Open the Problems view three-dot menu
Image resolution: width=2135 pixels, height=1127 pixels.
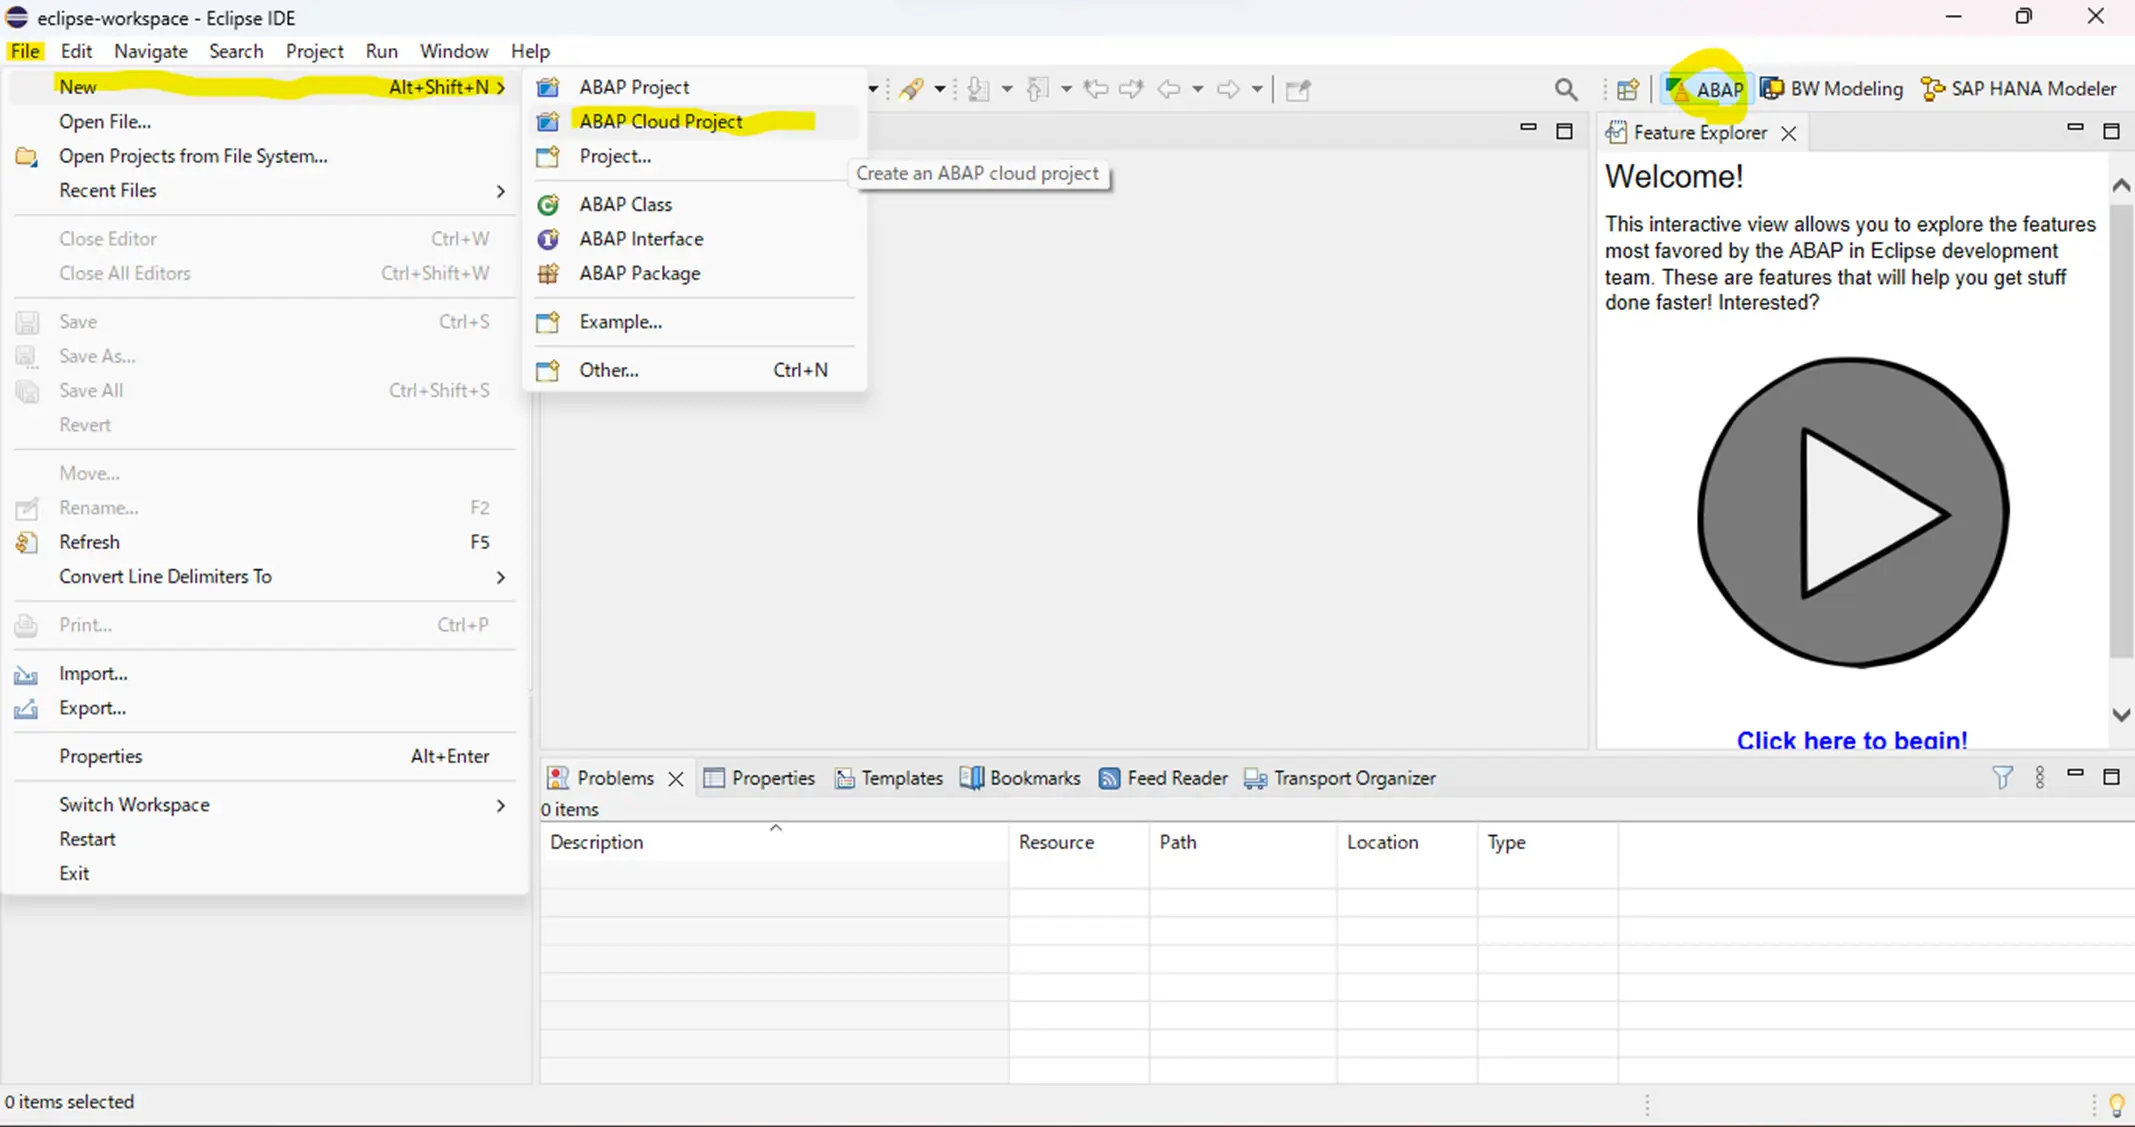[x=2040, y=777]
